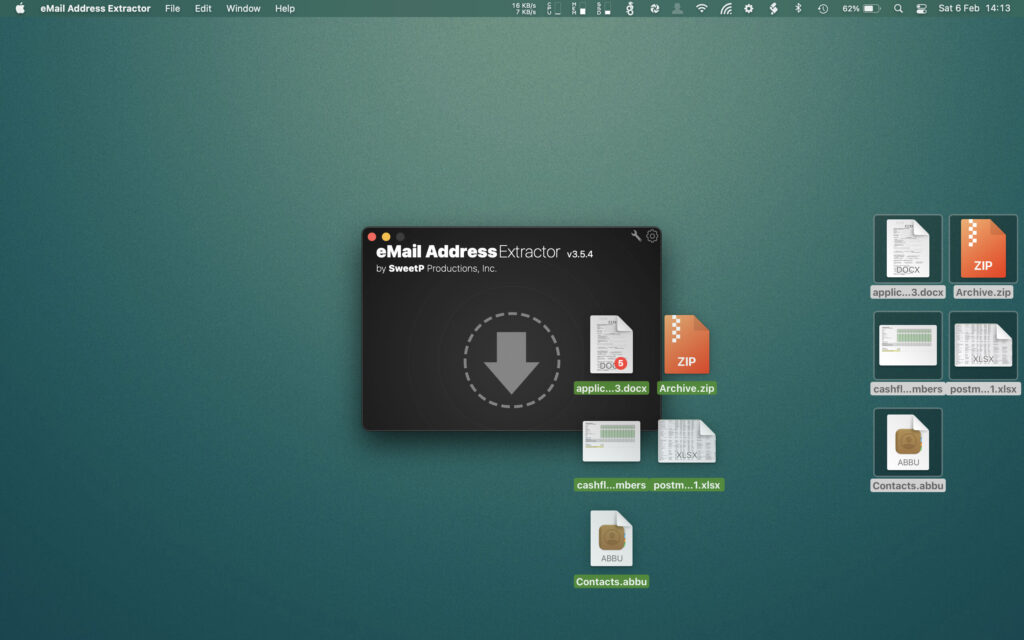Click the dashed-circle download drop zone
The image size is (1024, 640).
pos(512,360)
